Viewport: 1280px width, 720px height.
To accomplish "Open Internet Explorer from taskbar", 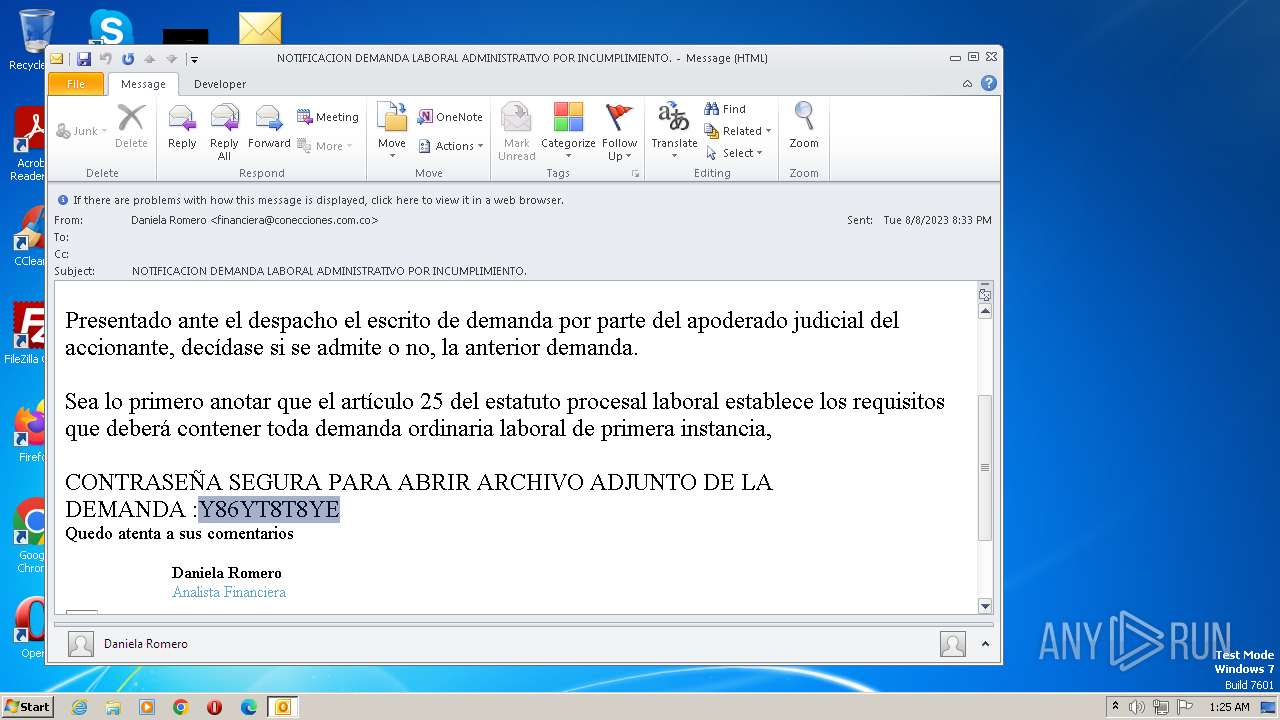I will [79, 707].
